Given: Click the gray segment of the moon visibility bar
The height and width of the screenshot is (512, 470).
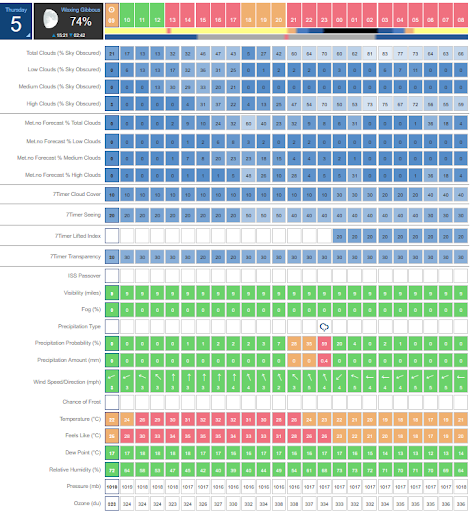Looking at the screenshot, I should [x=287, y=37].
